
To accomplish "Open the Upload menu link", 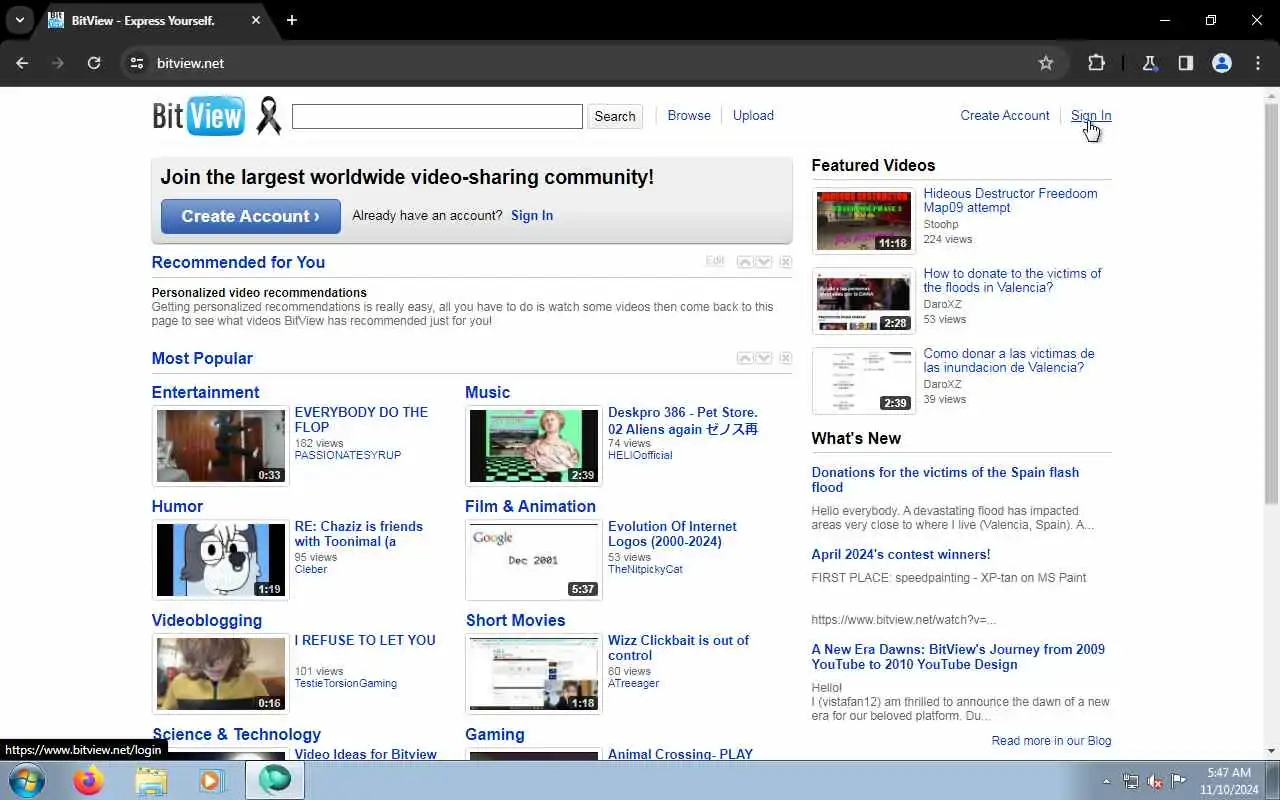I will pos(753,115).
